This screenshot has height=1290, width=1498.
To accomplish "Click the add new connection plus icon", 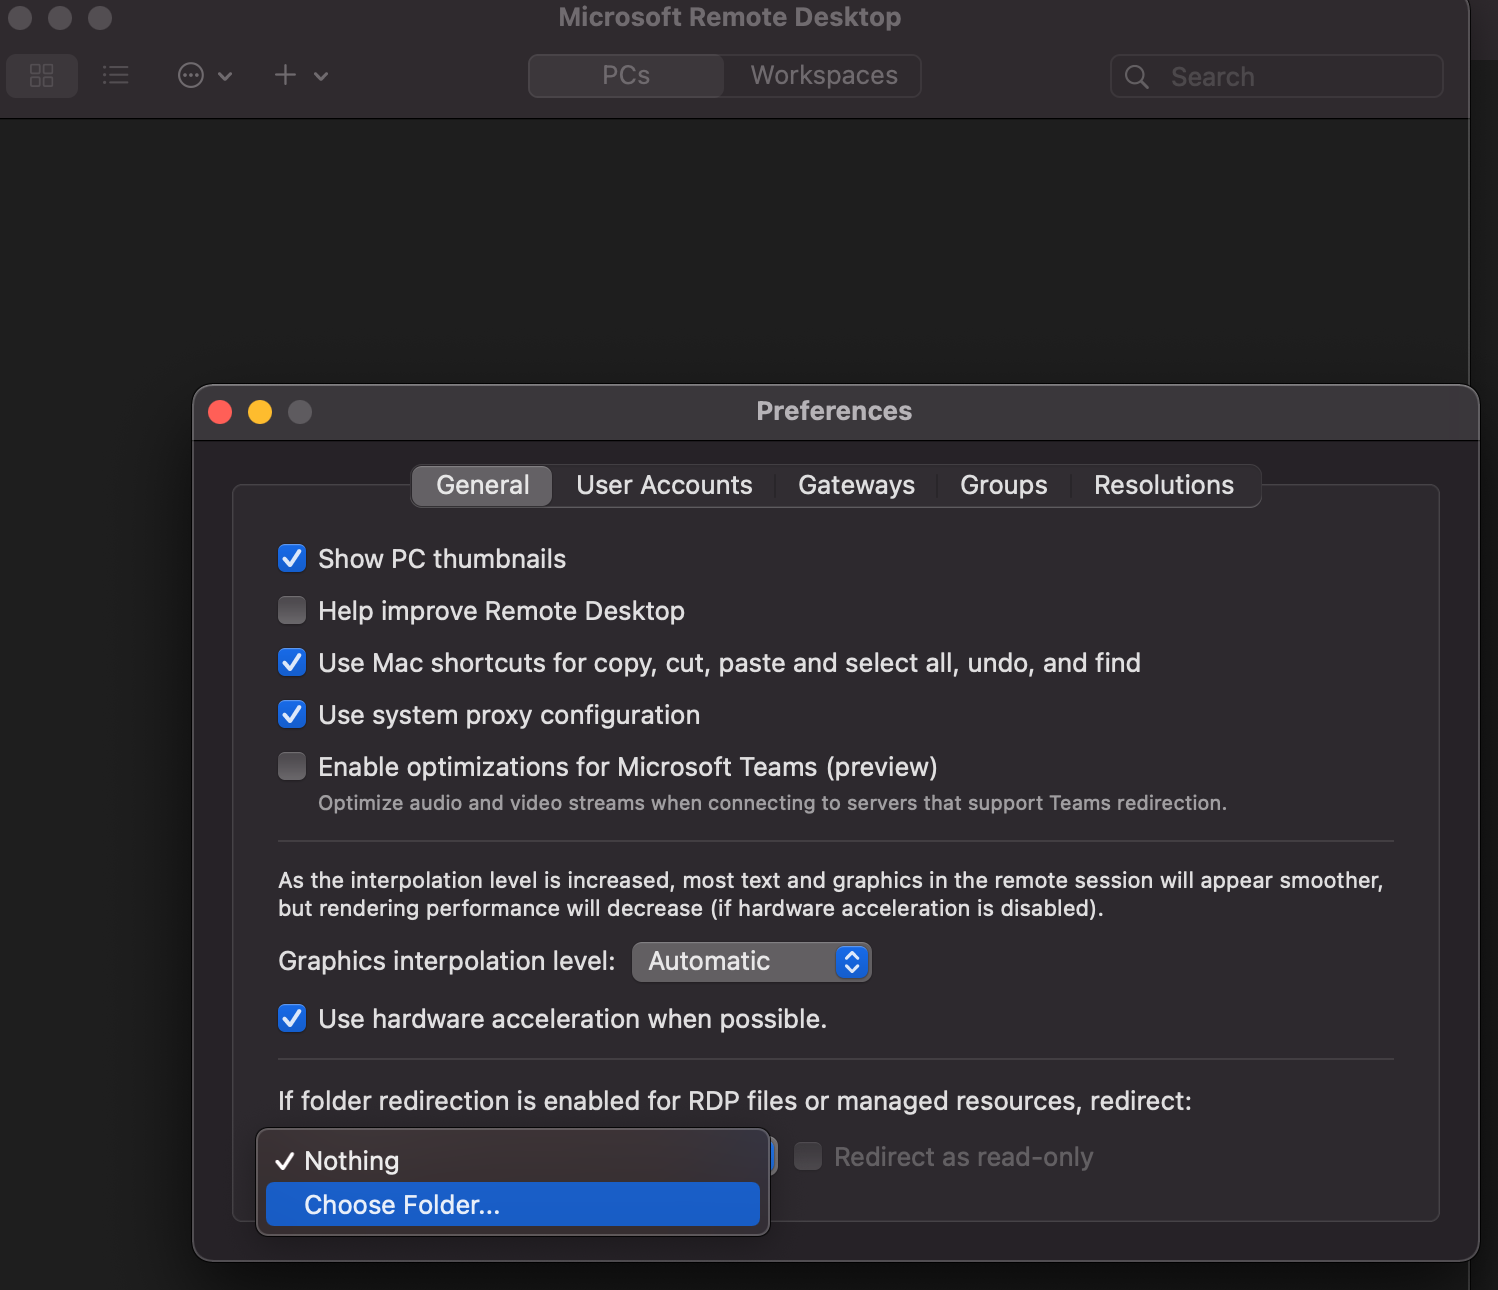I will [x=284, y=75].
